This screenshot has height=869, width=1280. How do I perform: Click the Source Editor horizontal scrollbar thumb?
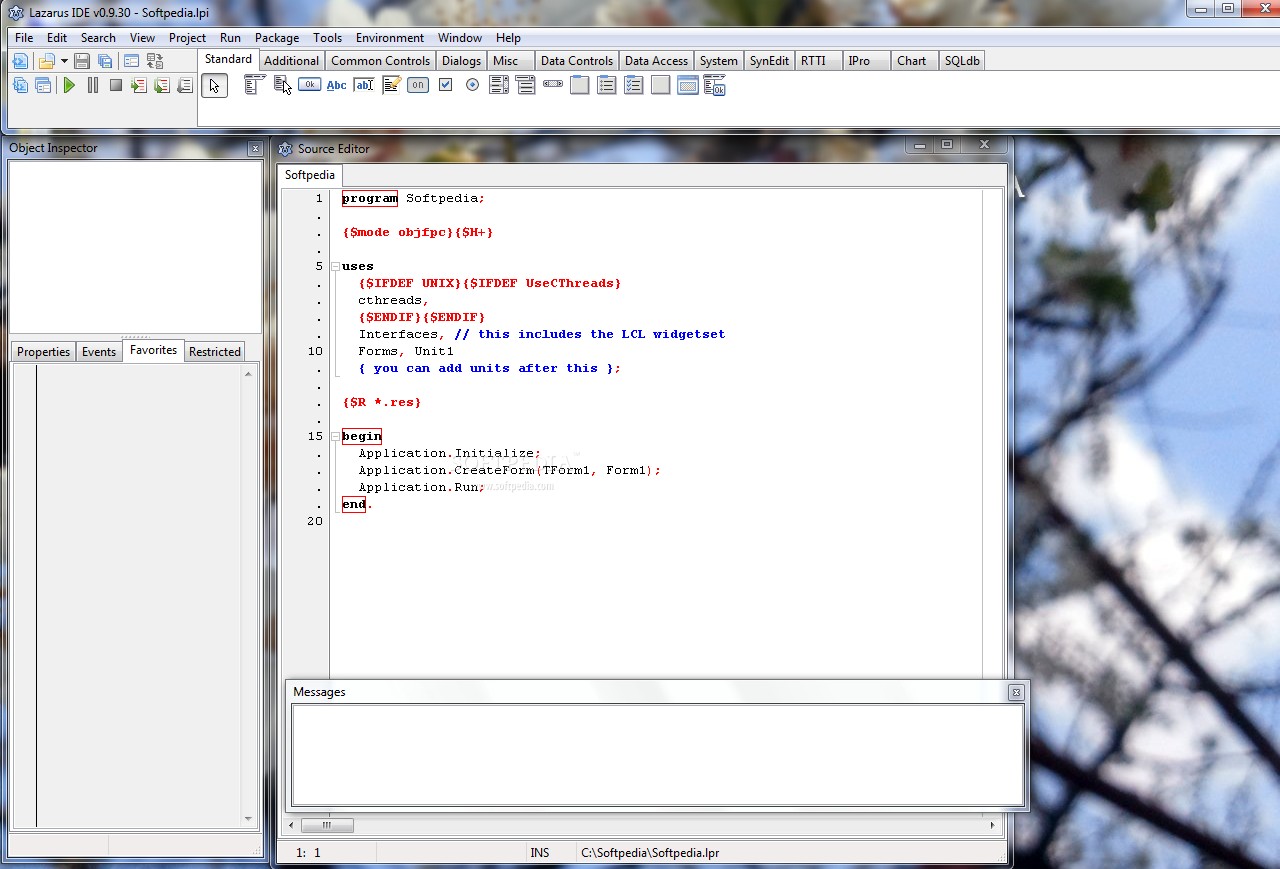(x=327, y=826)
